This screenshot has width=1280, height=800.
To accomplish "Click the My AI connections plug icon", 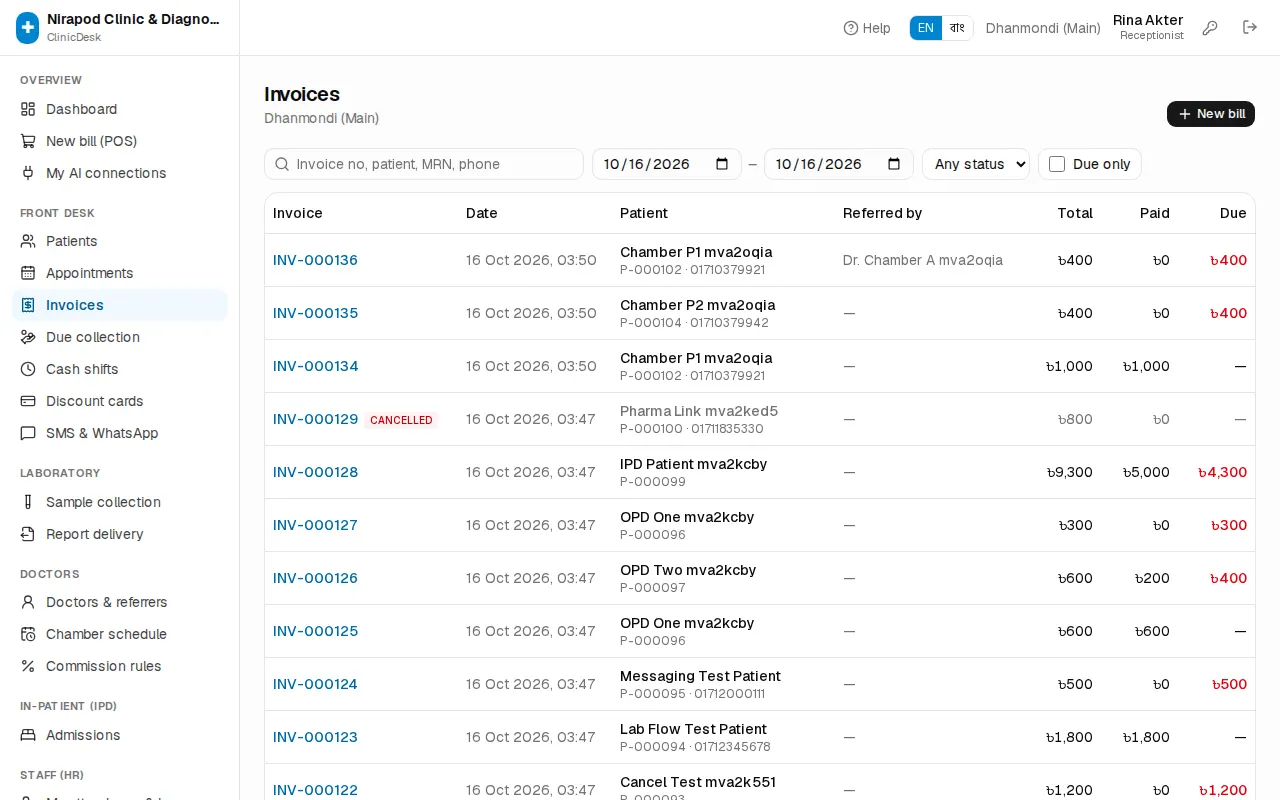I will 28,173.
